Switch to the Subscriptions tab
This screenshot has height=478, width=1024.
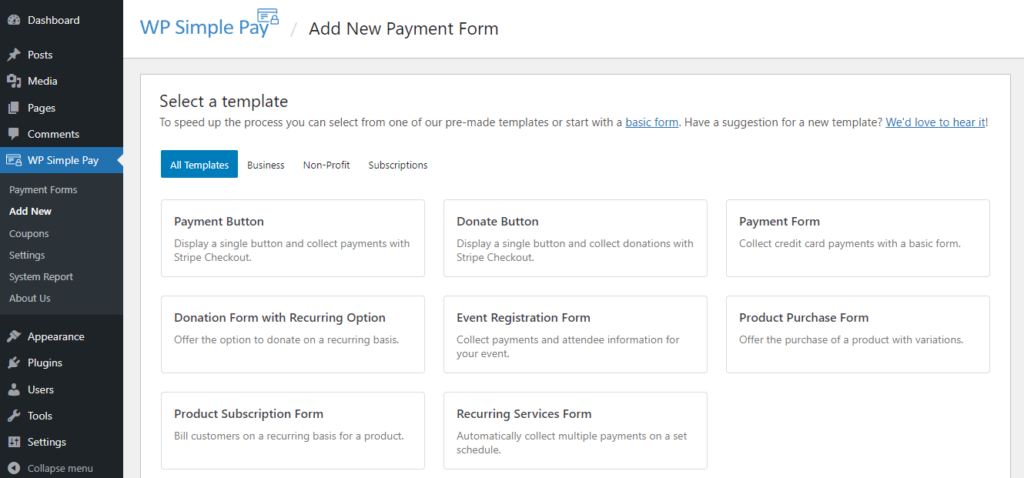tap(398, 165)
